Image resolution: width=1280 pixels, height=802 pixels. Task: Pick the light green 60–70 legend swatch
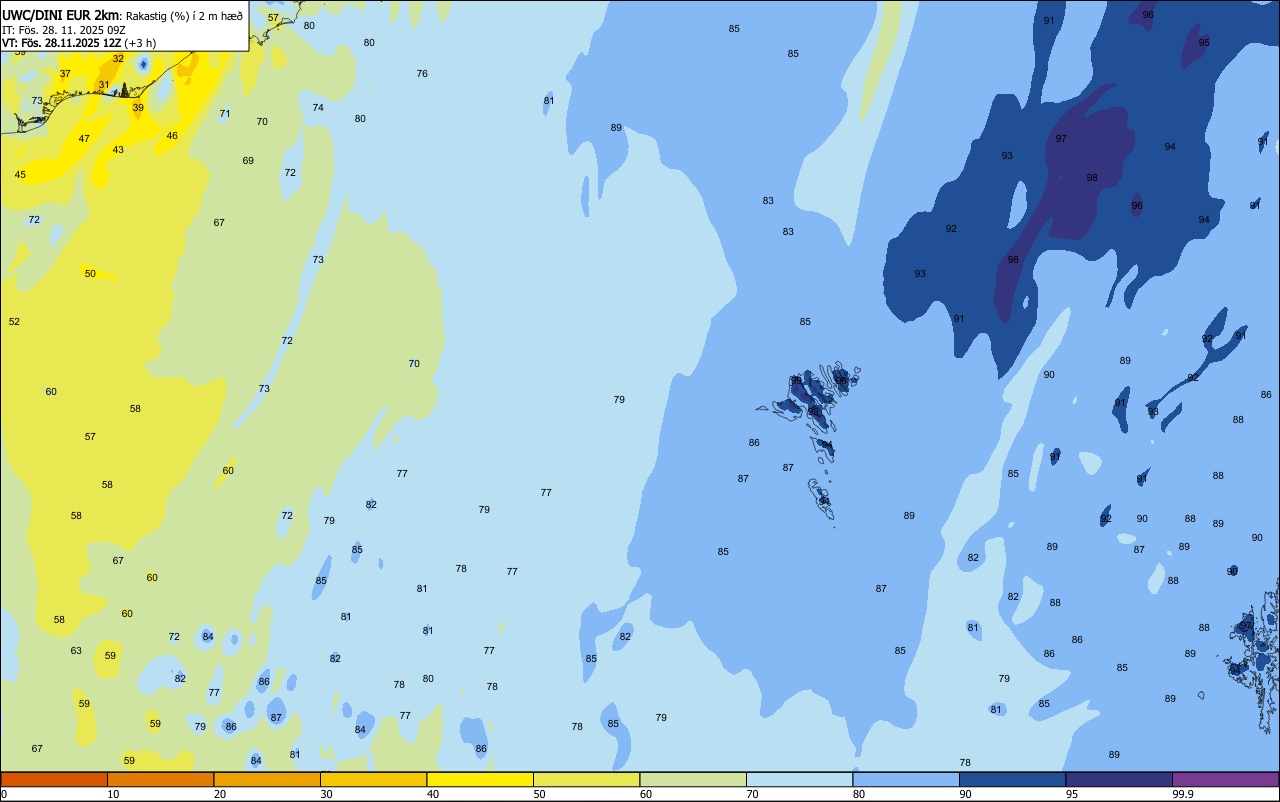[x=693, y=779]
